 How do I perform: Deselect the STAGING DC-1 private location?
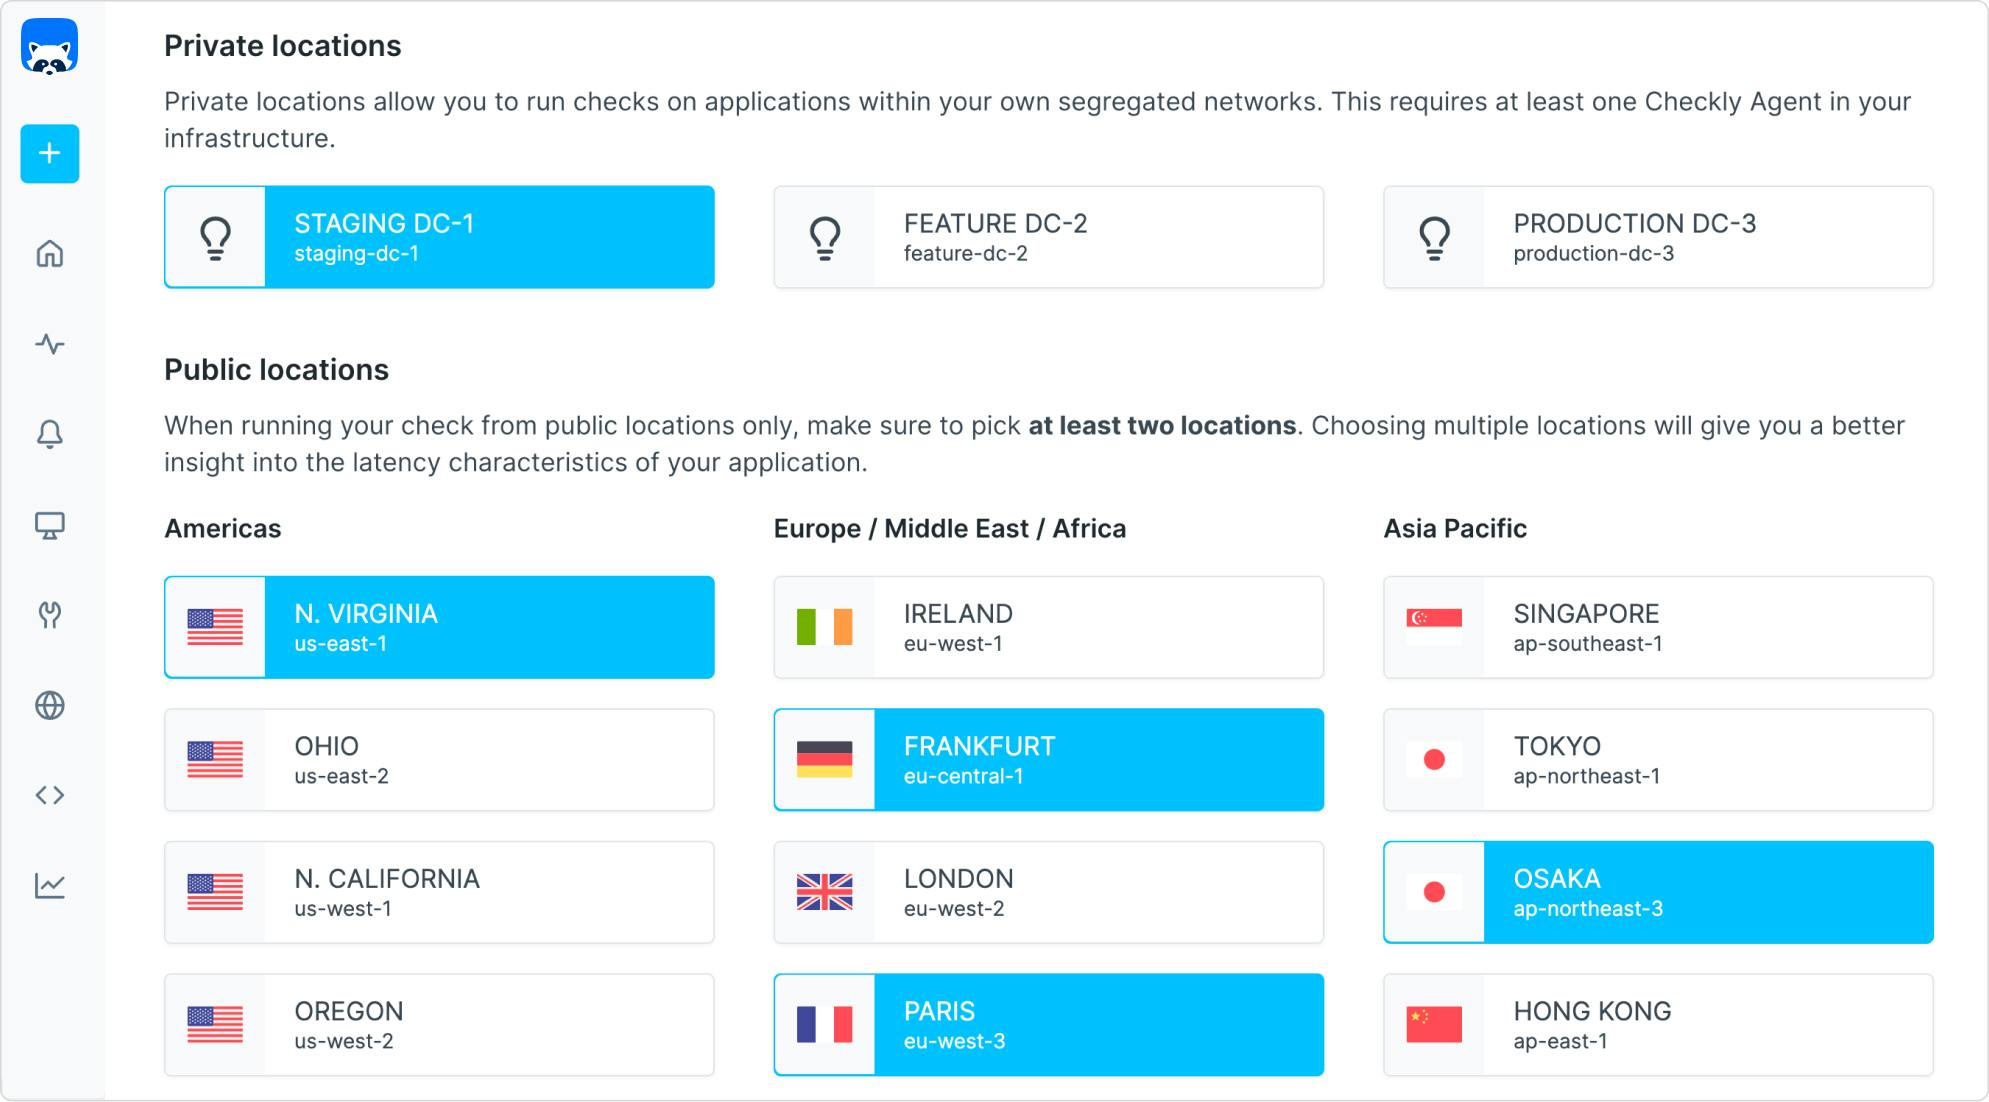click(439, 237)
